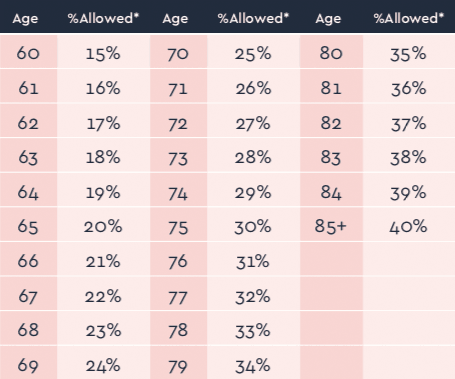455x379 pixels.
Task: Select the age 79 cell
Action: (x=178, y=363)
